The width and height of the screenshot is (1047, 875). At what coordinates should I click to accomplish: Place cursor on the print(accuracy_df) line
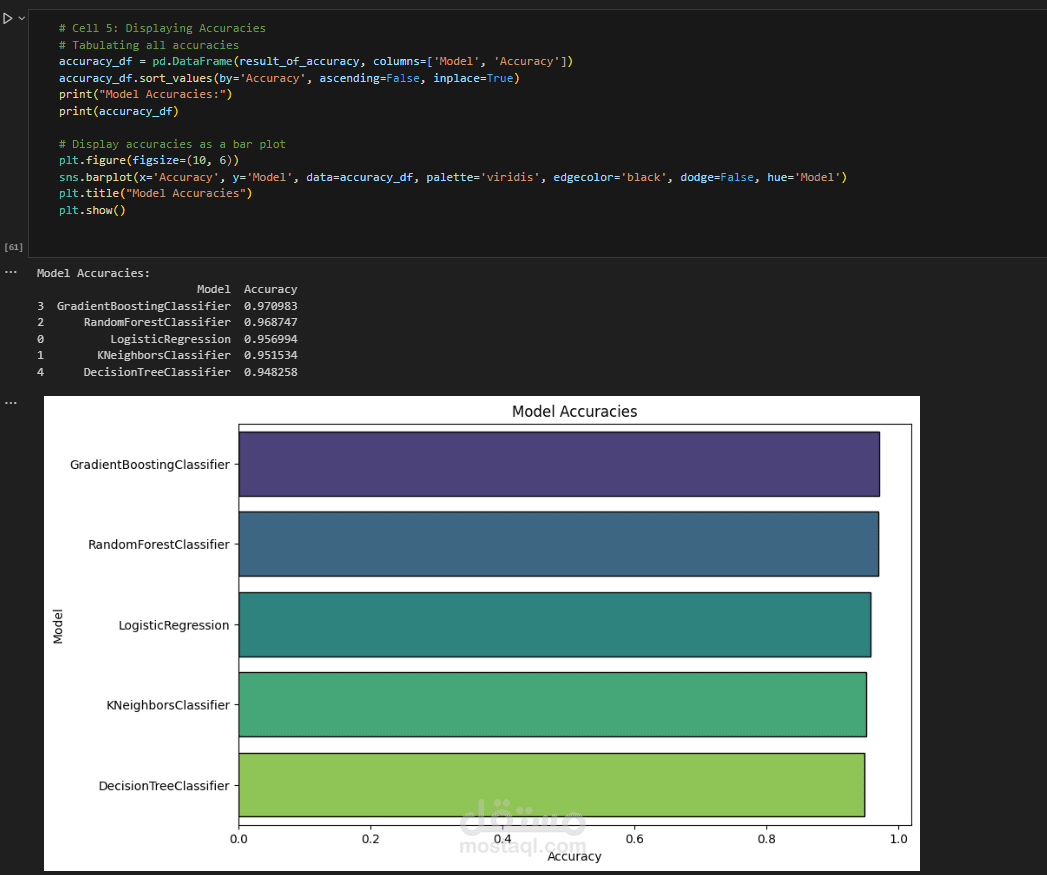(118, 111)
